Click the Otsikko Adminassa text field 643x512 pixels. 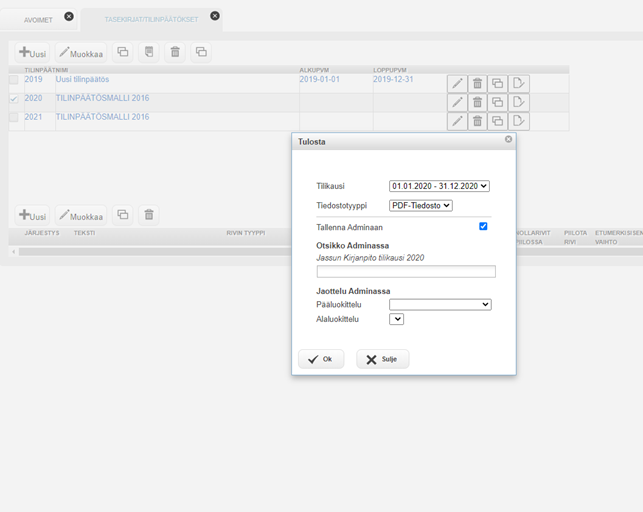[406, 271]
